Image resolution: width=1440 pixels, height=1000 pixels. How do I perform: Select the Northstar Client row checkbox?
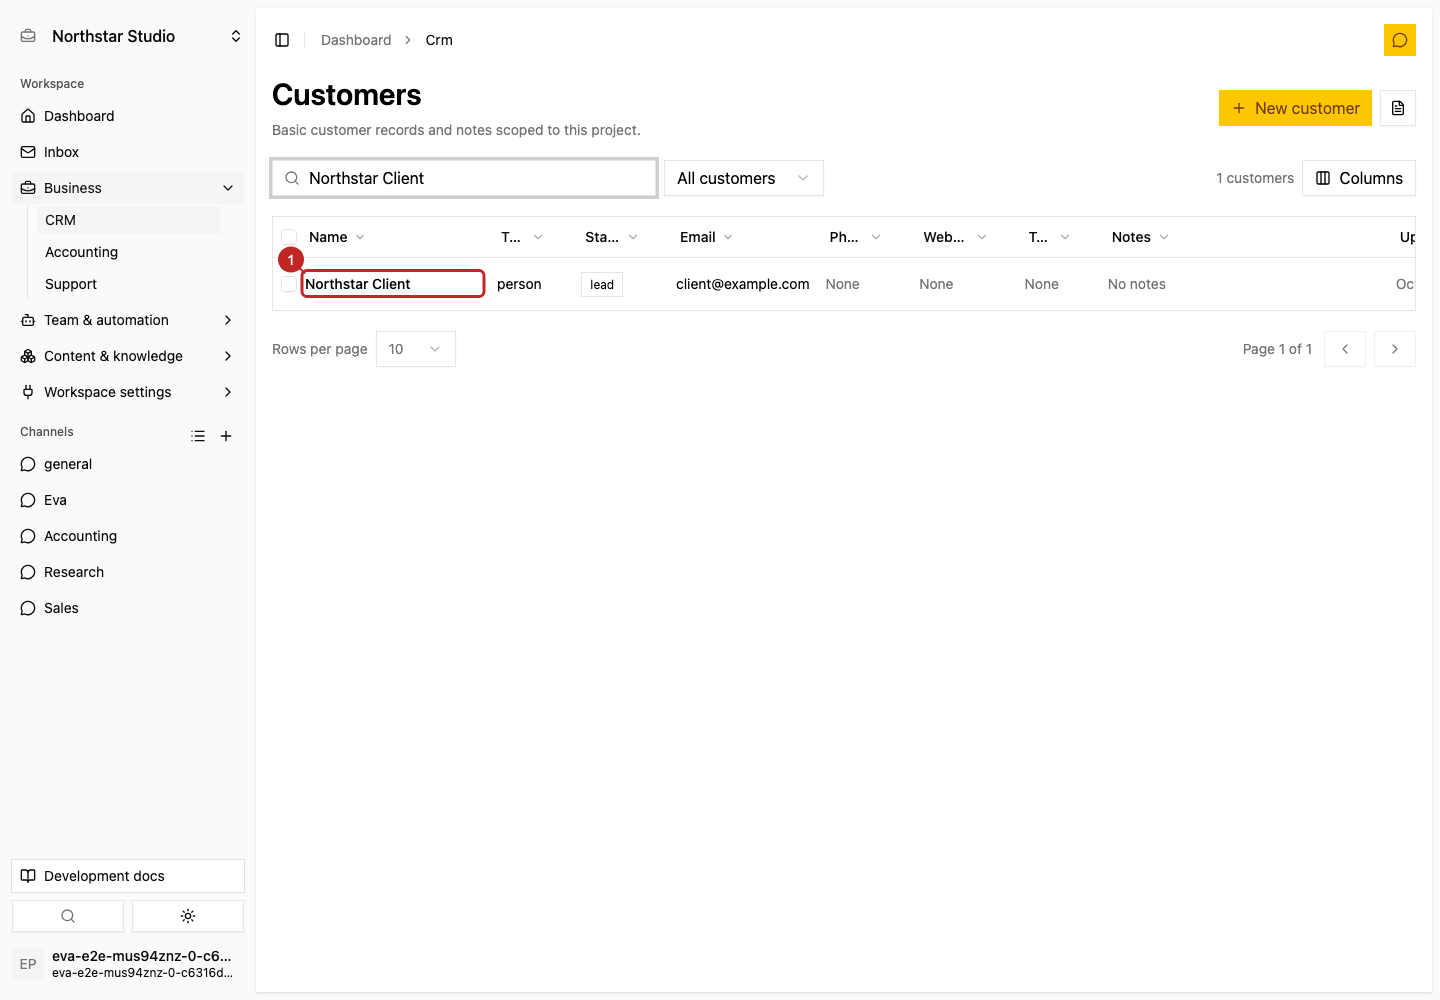point(289,284)
